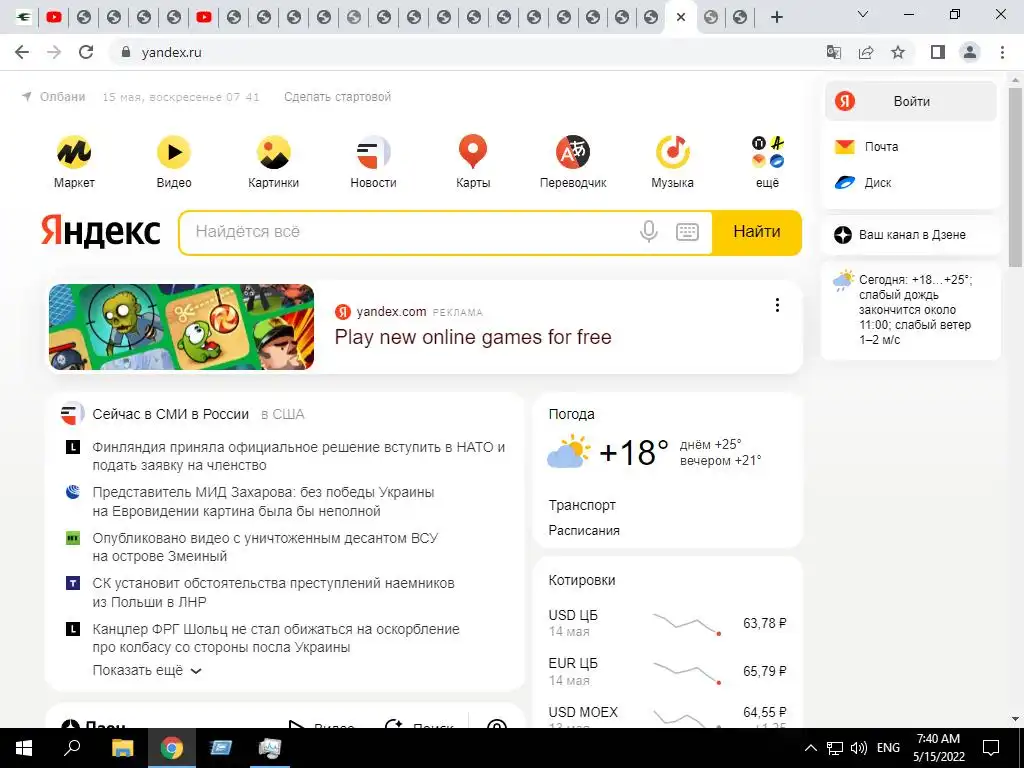Open the Музыка service icon
The height and width of the screenshot is (768, 1024).
[x=673, y=152]
